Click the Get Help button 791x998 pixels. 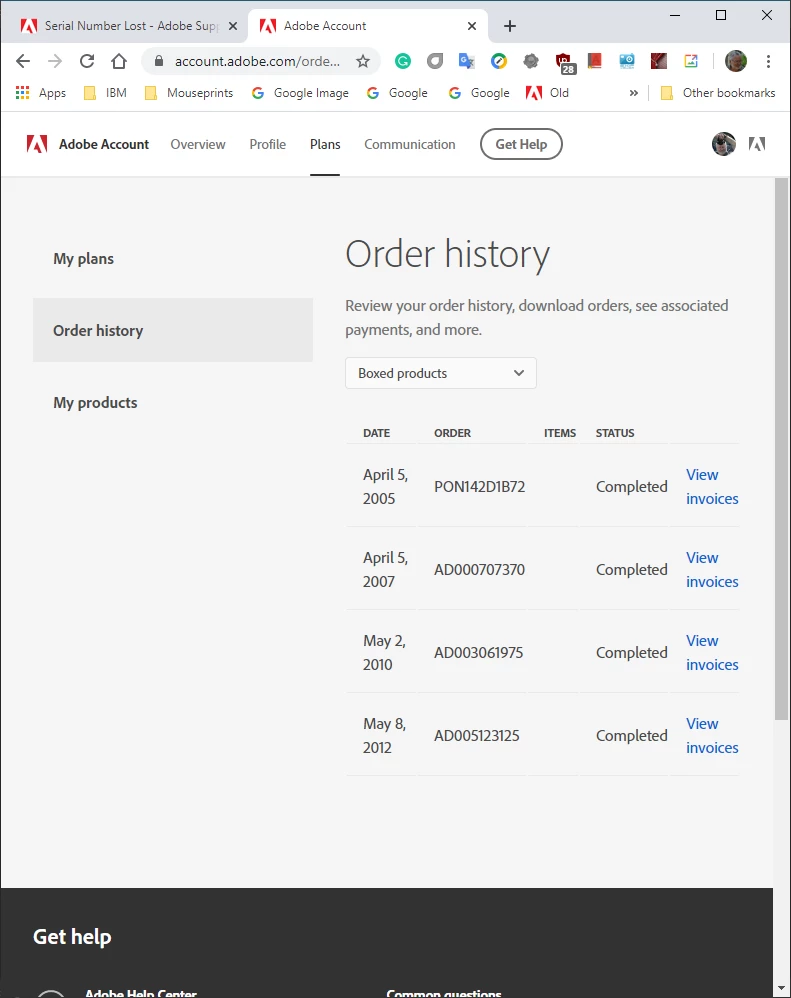[521, 144]
